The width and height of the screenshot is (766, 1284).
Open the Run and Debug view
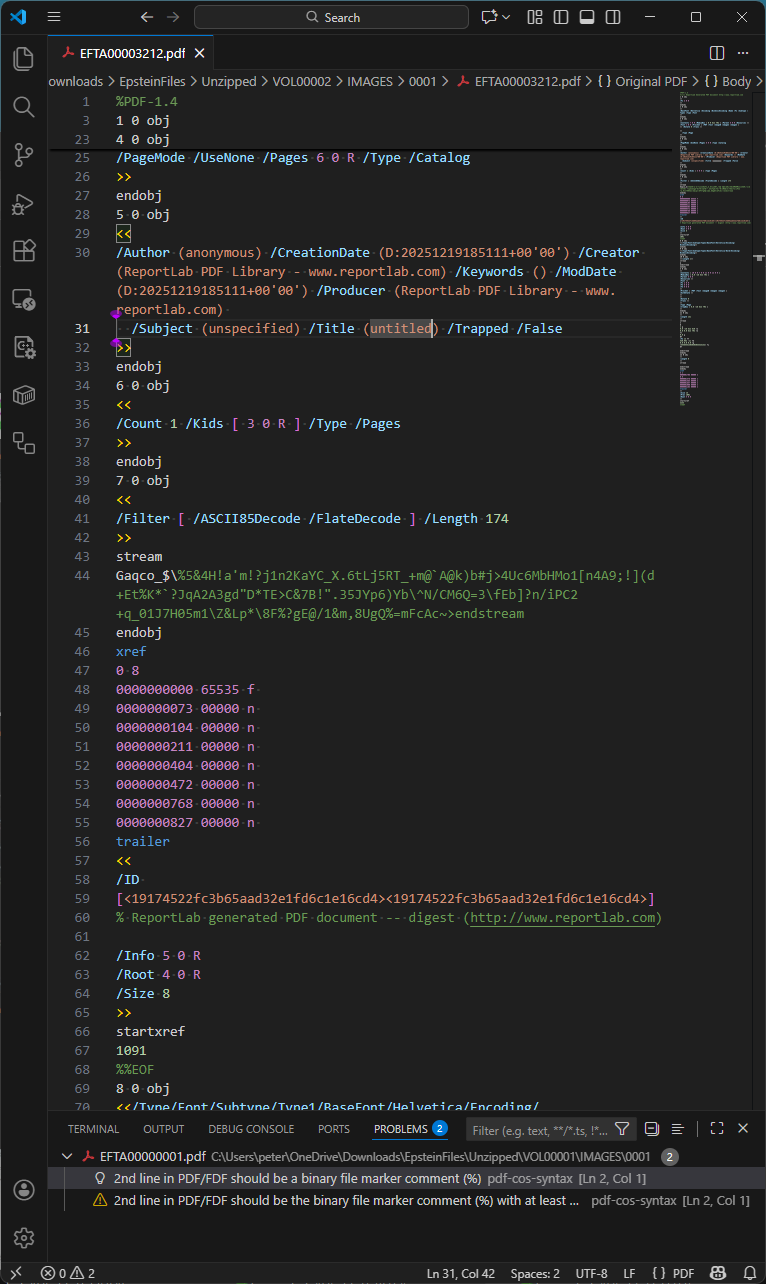click(x=23, y=205)
